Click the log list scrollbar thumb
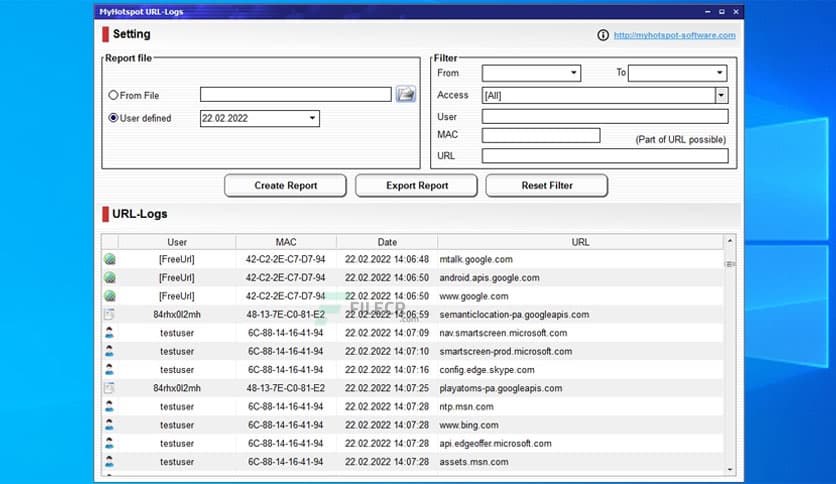This screenshot has height=484, width=836. [x=730, y=264]
